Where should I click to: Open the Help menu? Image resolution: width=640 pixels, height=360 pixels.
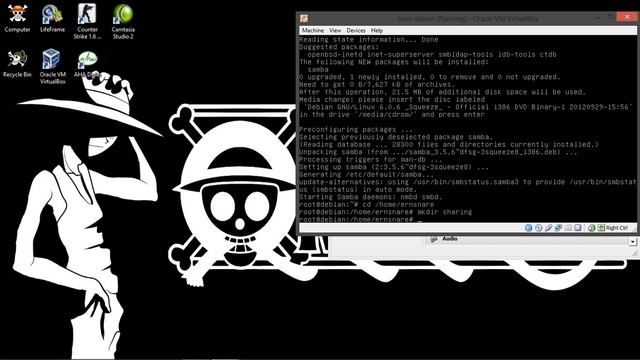(x=376, y=30)
